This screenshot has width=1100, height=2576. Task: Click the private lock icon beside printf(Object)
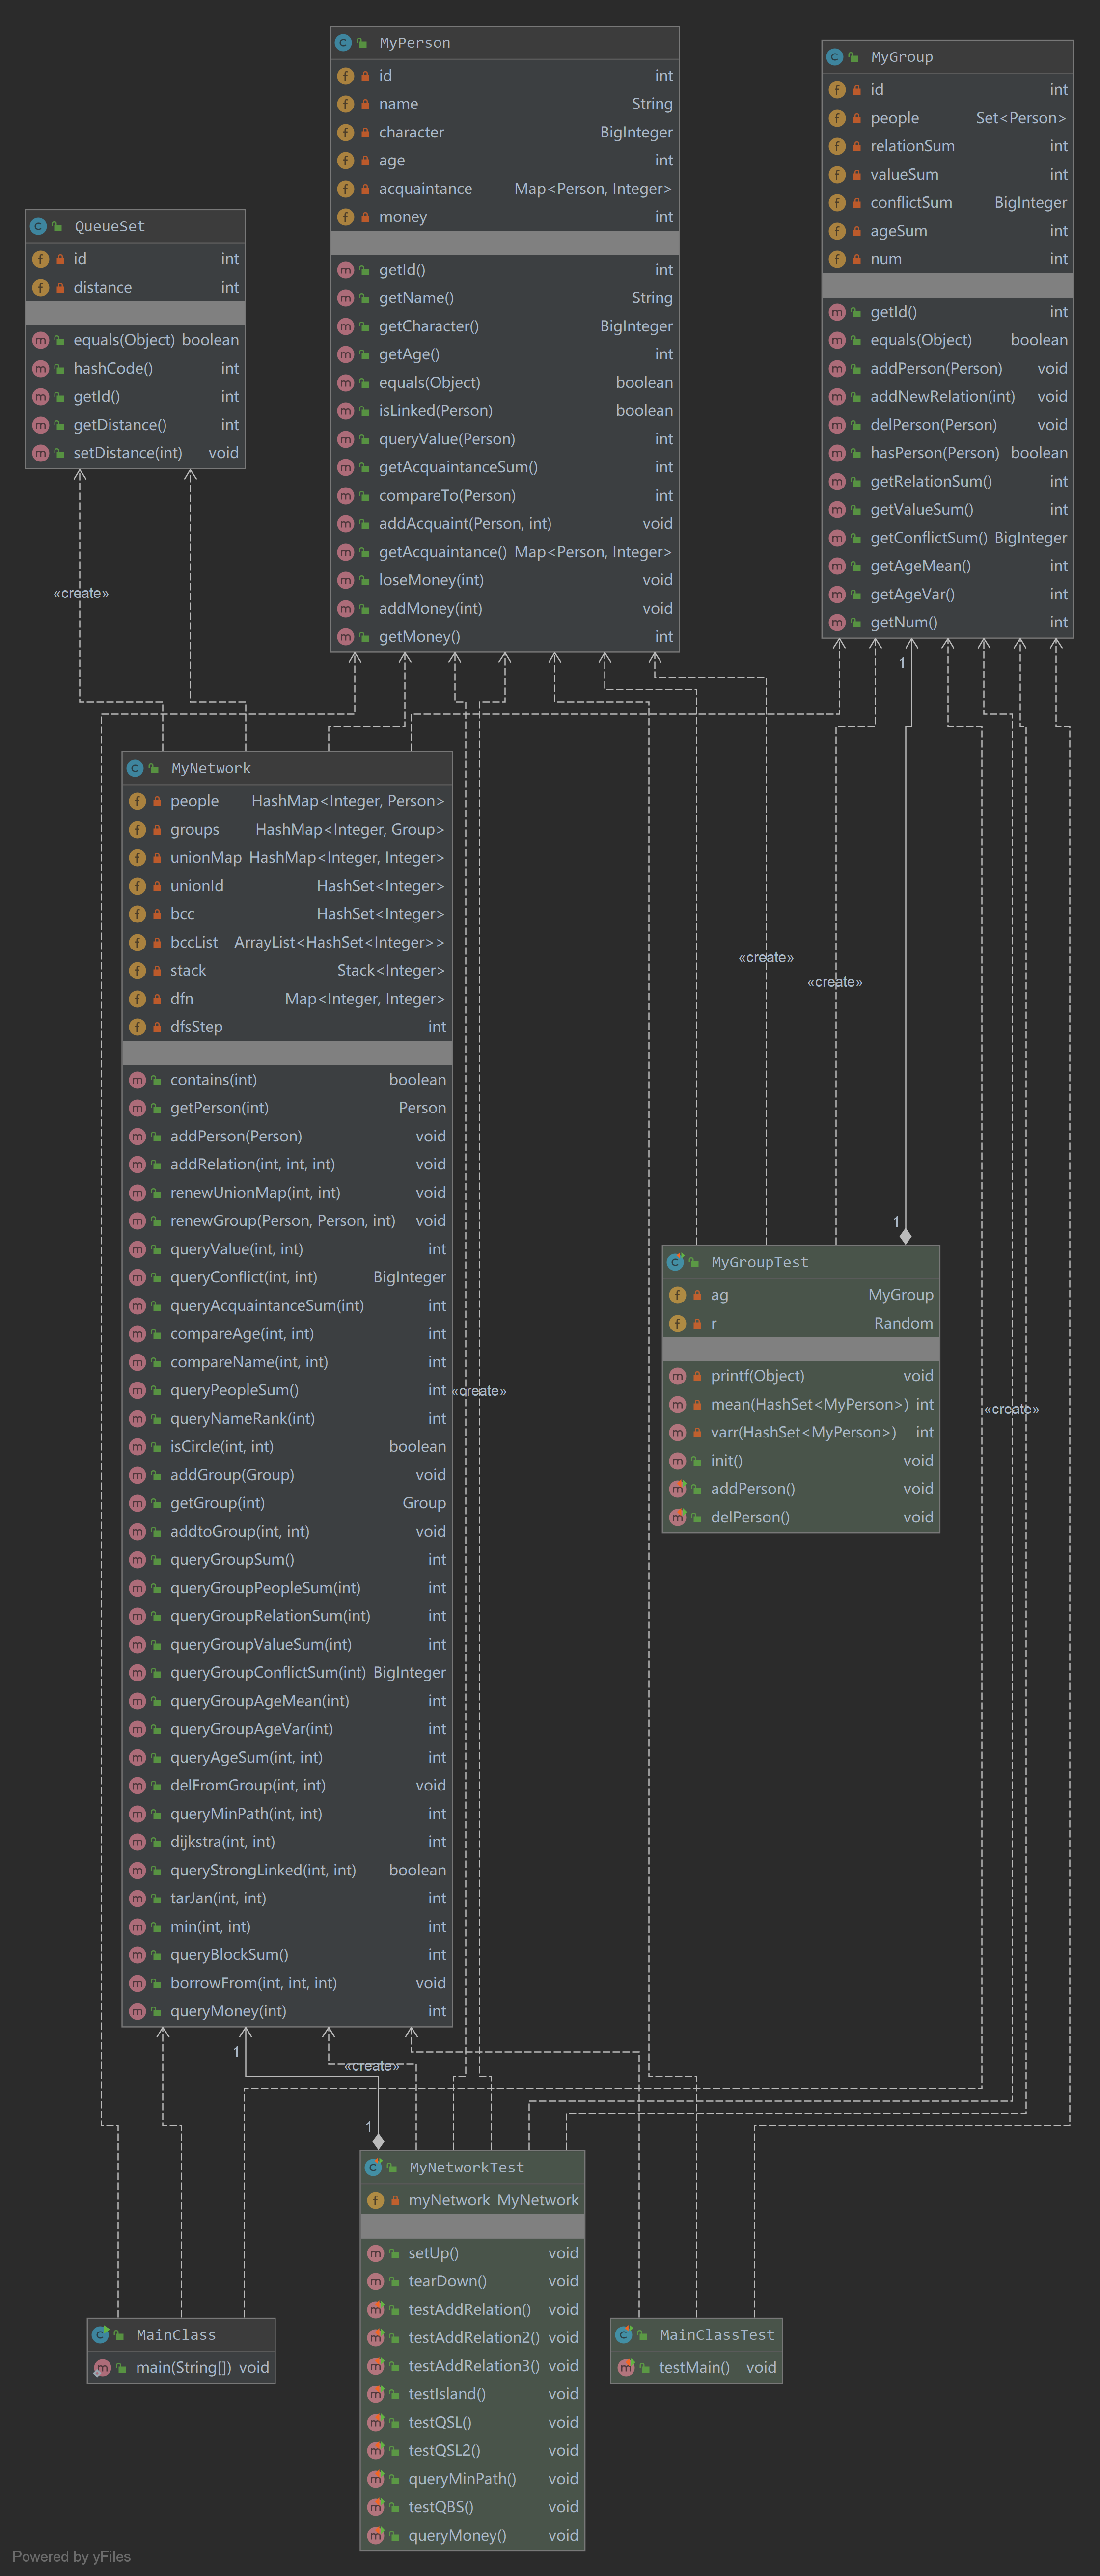[697, 1377]
